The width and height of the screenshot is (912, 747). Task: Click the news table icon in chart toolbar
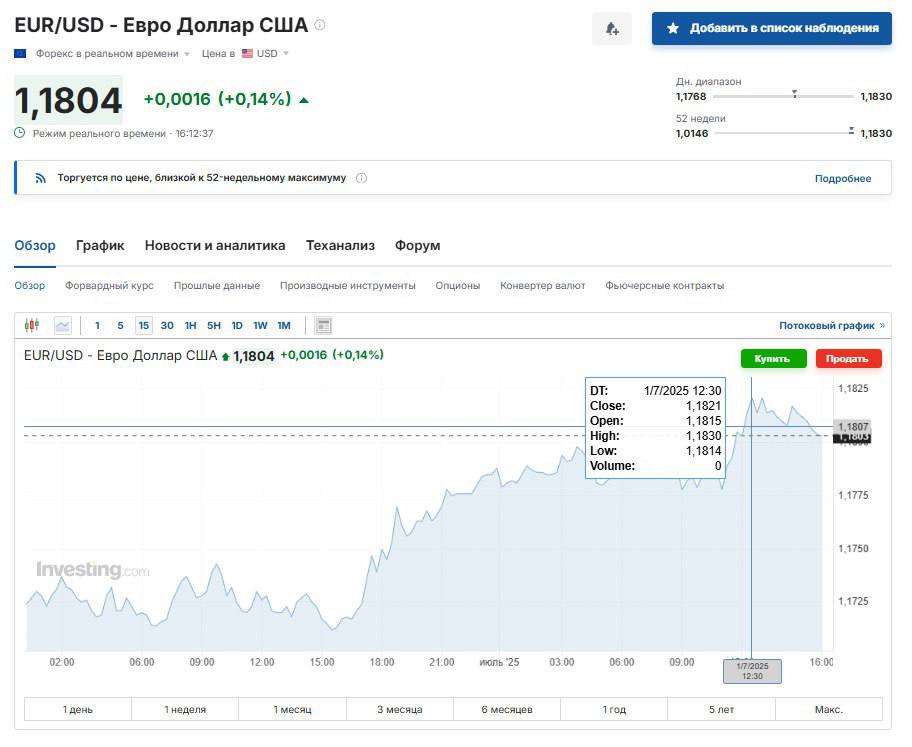(x=323, y=325)
